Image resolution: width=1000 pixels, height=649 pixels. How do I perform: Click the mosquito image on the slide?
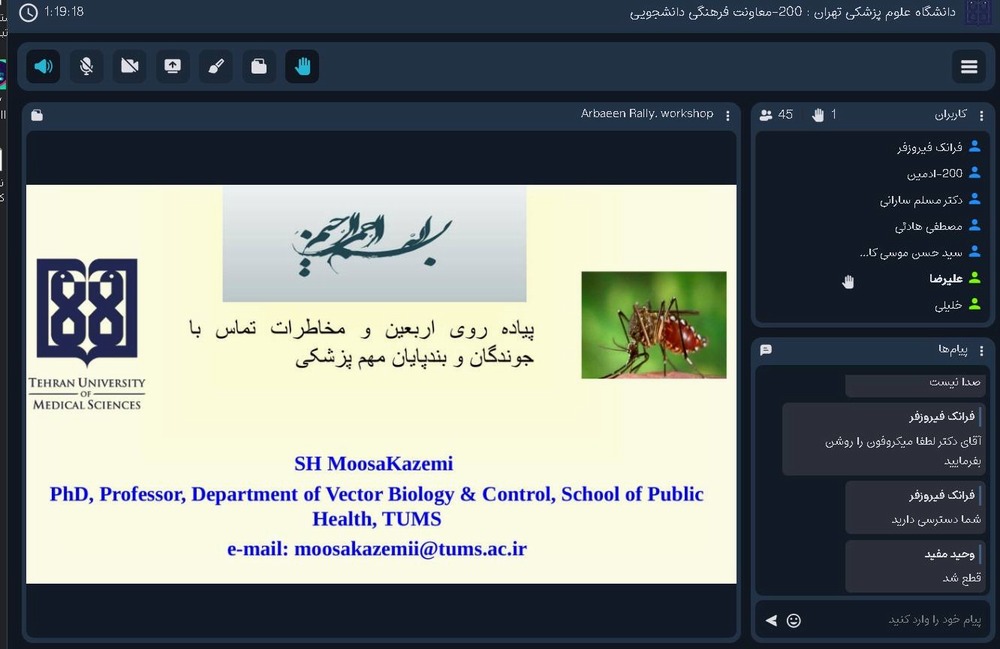pos(654,325)
